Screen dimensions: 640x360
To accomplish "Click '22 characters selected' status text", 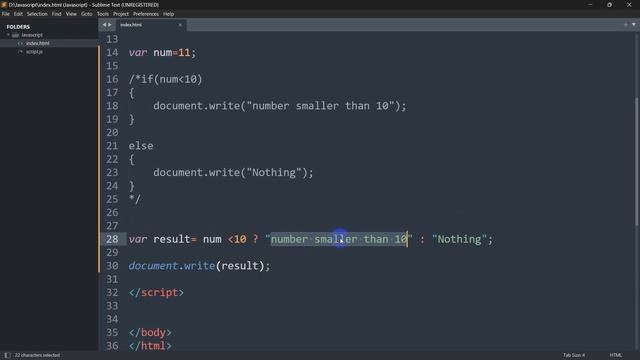I will tap(38, 355).
